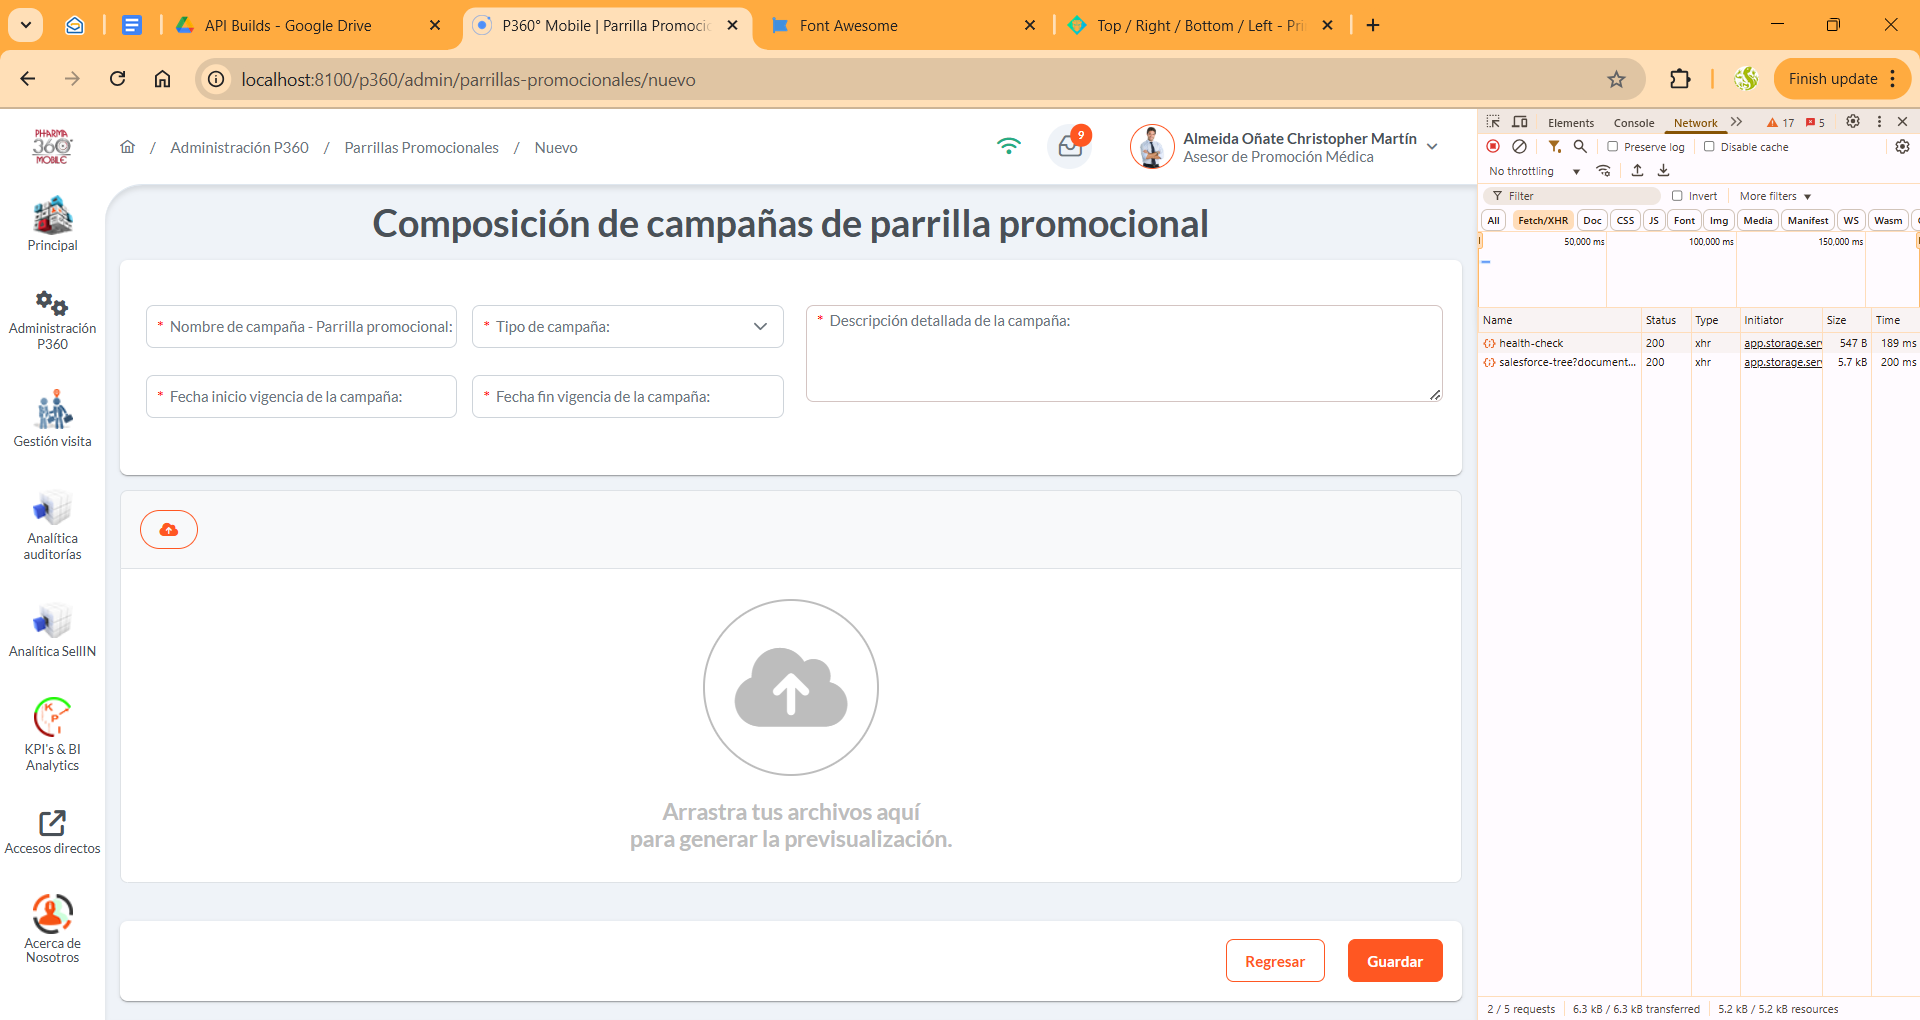Click the Regresar button

click(x=1274, y=961)
